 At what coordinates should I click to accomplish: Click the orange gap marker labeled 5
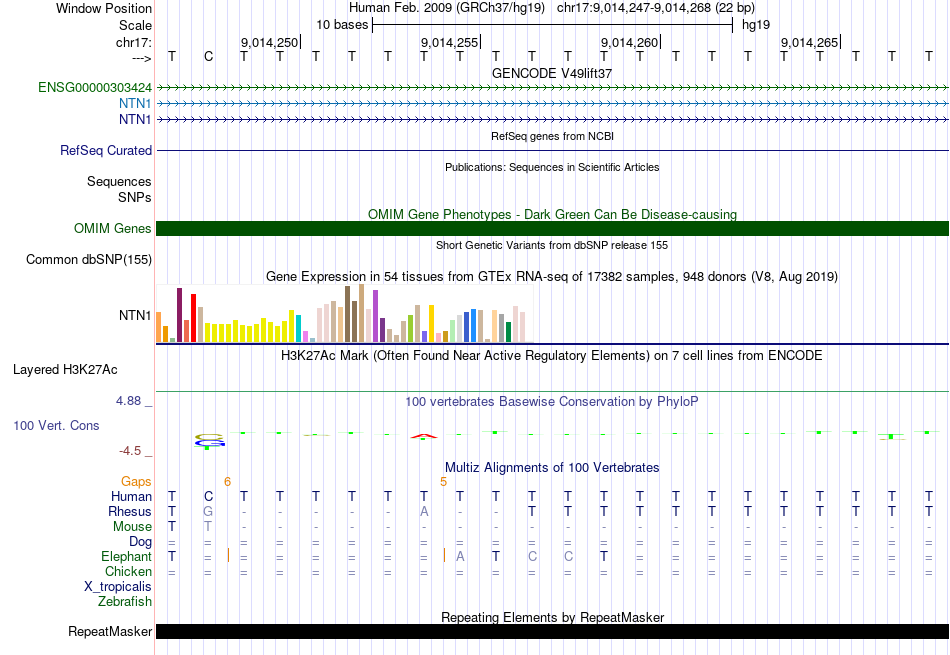443,481
